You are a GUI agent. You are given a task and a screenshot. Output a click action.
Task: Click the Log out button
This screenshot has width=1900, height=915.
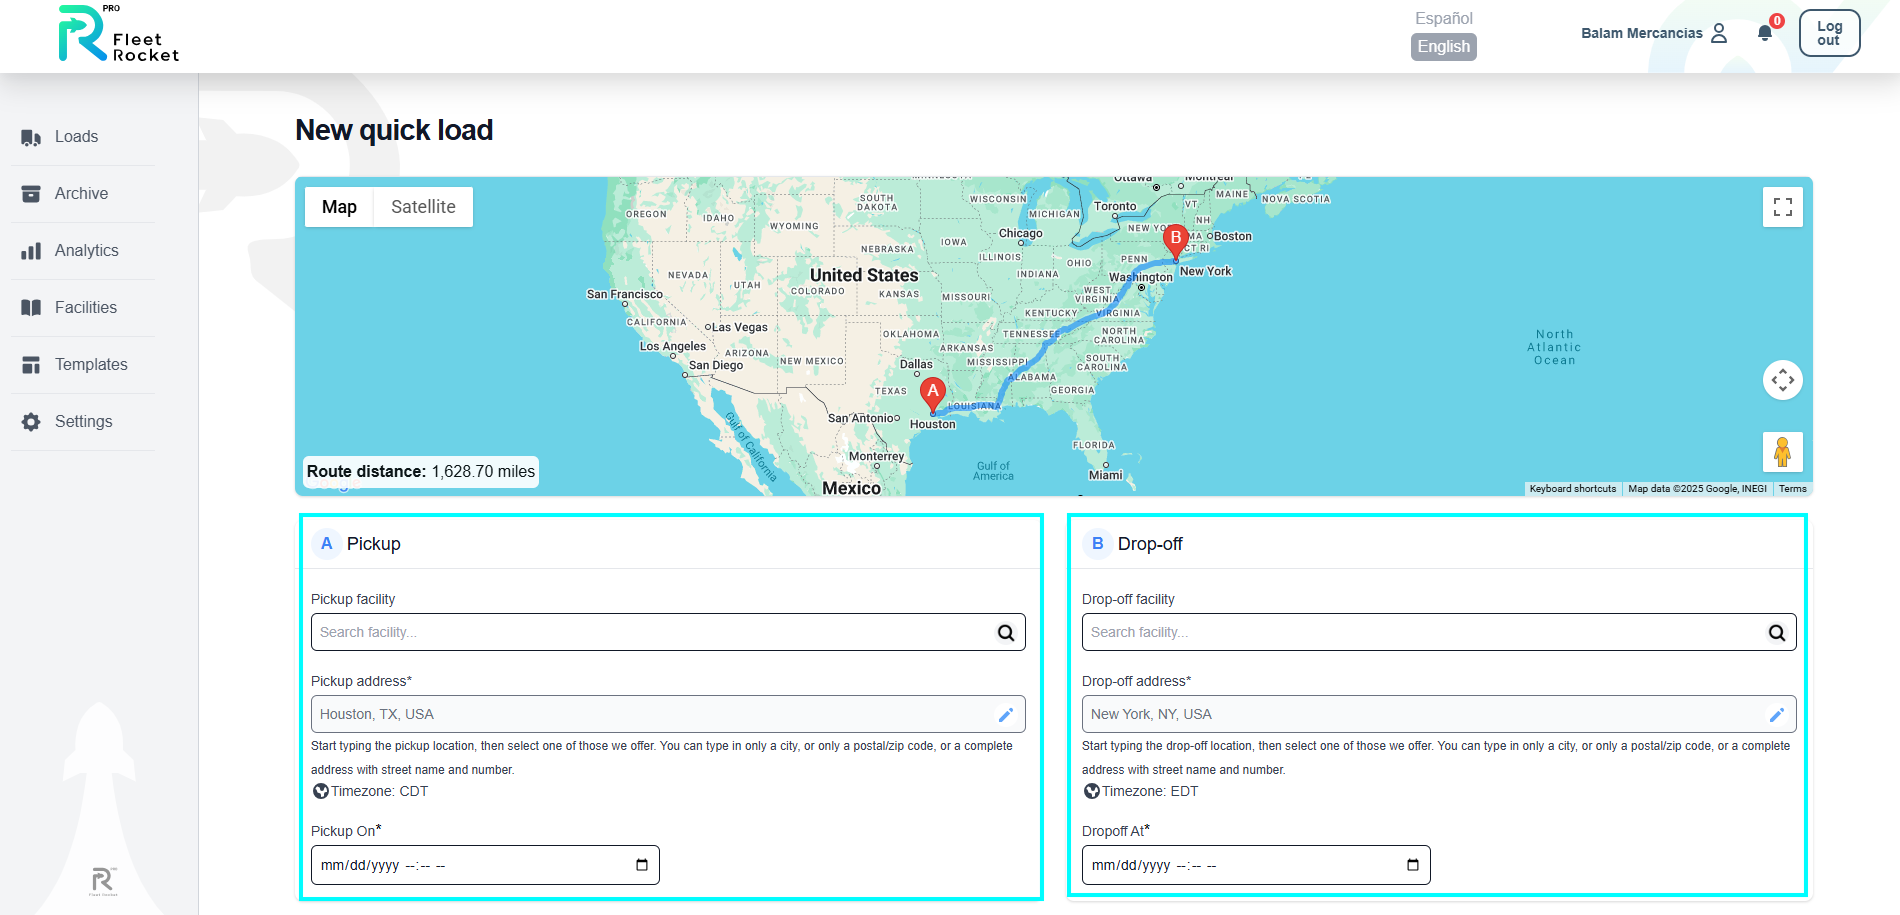point(1829,33)
